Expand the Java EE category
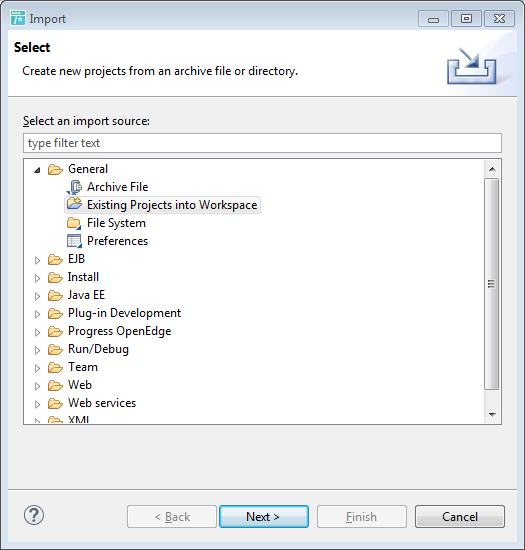The image size is (525, 550). [x=37, y=296]
